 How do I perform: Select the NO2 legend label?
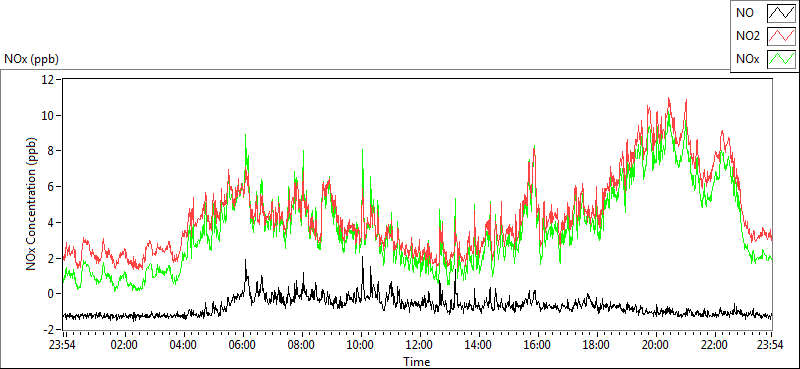click(x=748, y=36)
